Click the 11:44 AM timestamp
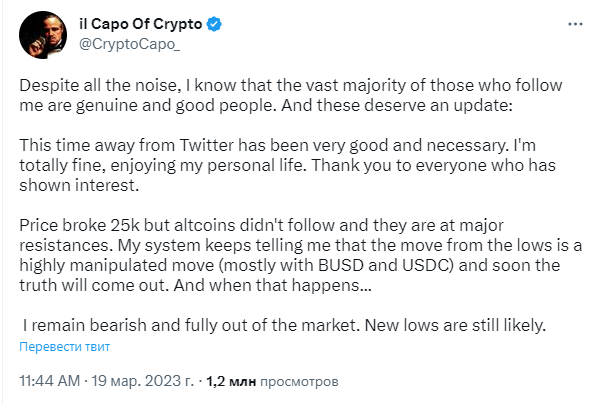Image resolution: width=600 pixels, height=405 pixels. pyautogui.click(x=48, y=381)
